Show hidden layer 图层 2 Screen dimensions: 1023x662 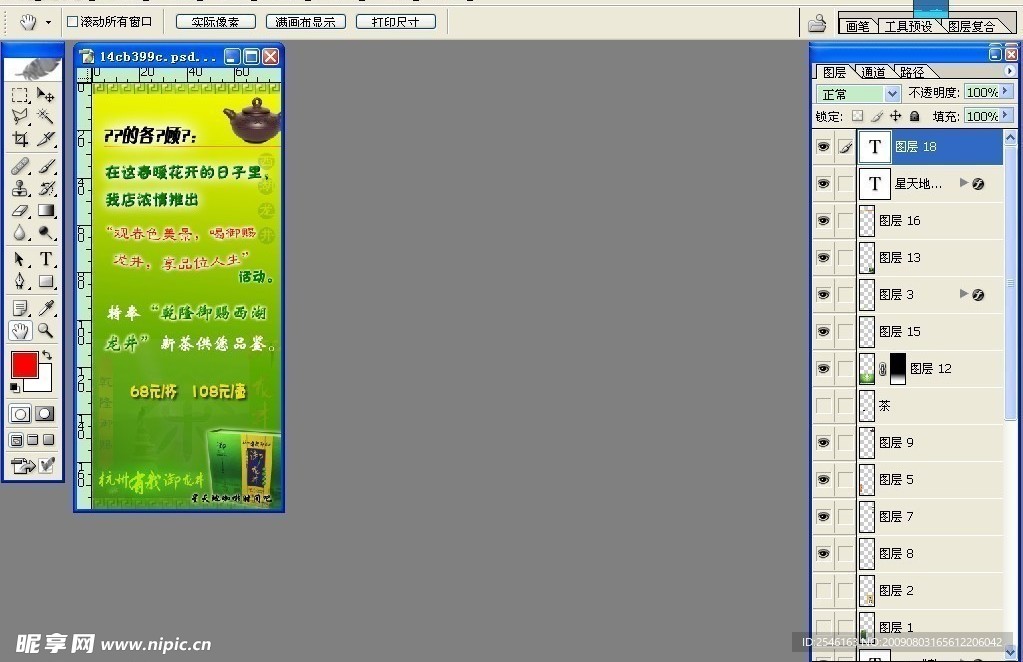click(x=823, y=590)
